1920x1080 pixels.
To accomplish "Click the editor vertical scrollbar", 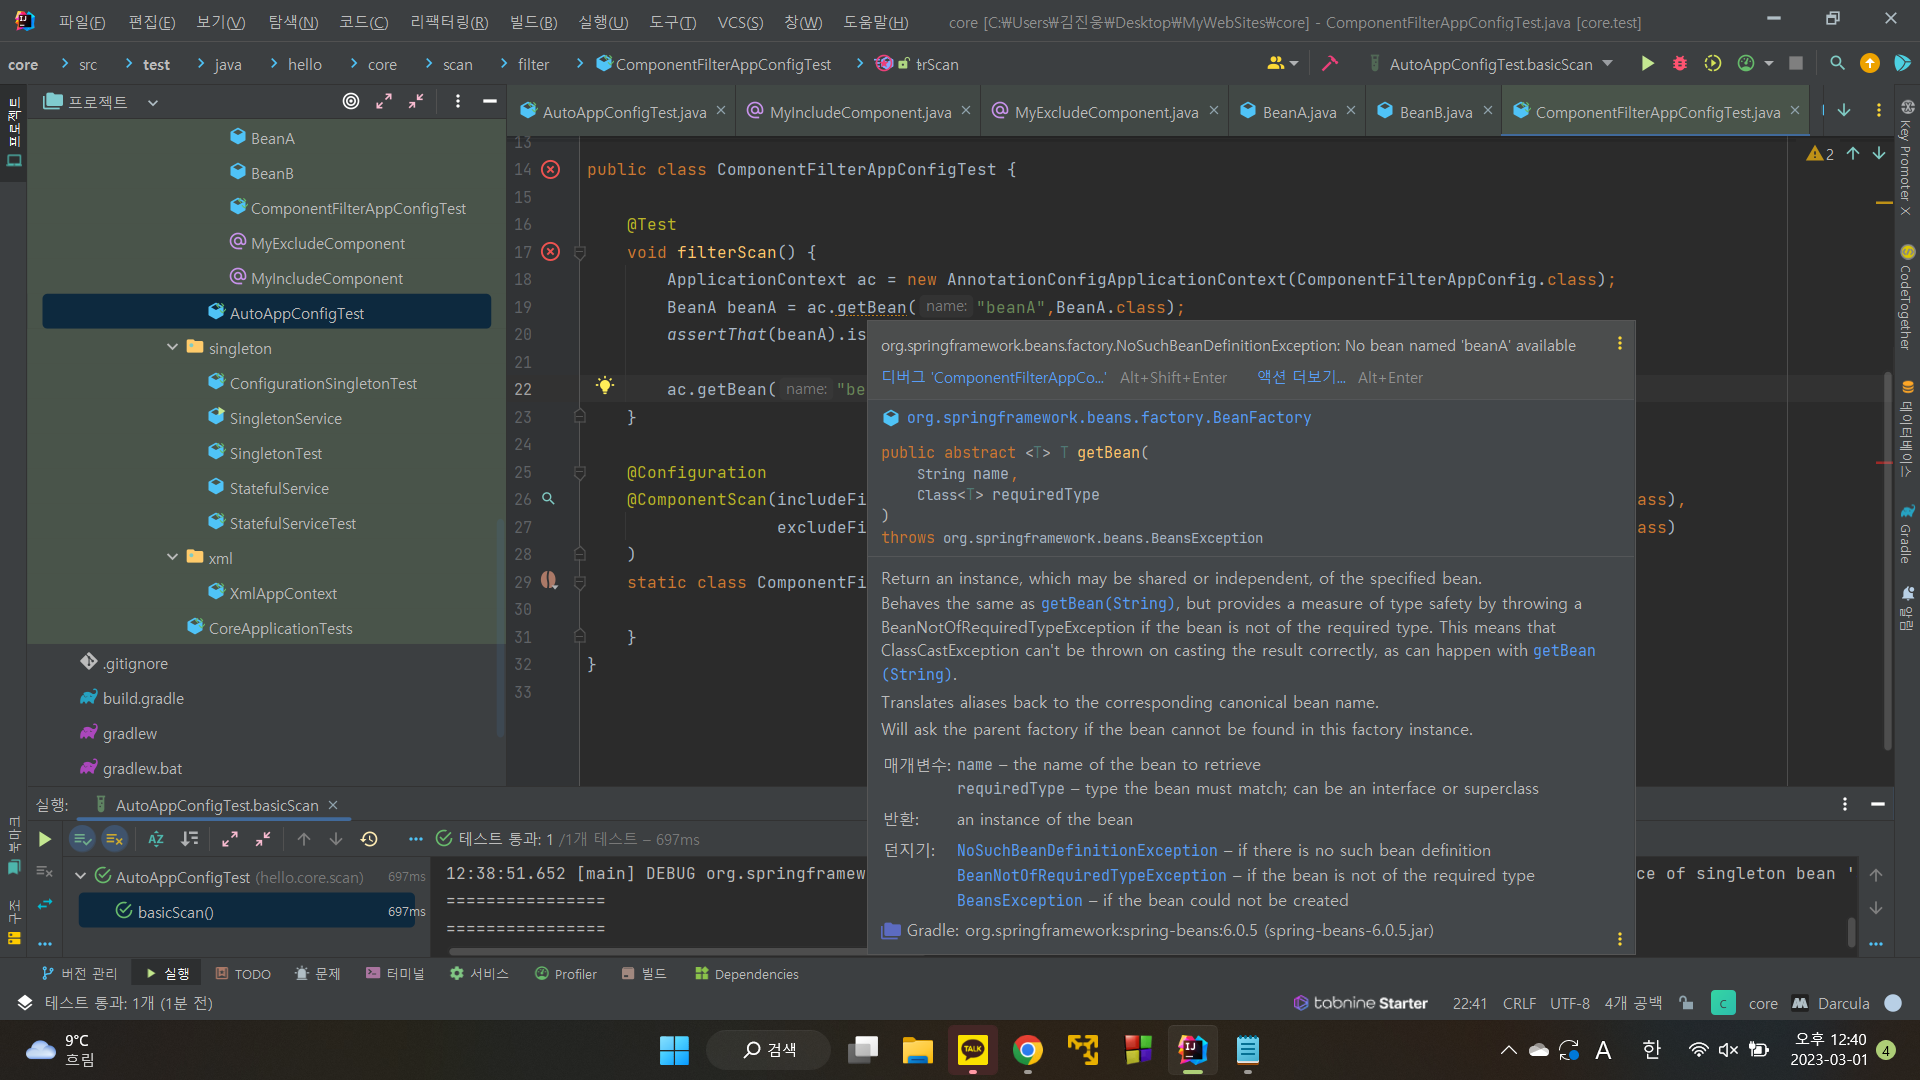I will click(x=1887, y=560).
